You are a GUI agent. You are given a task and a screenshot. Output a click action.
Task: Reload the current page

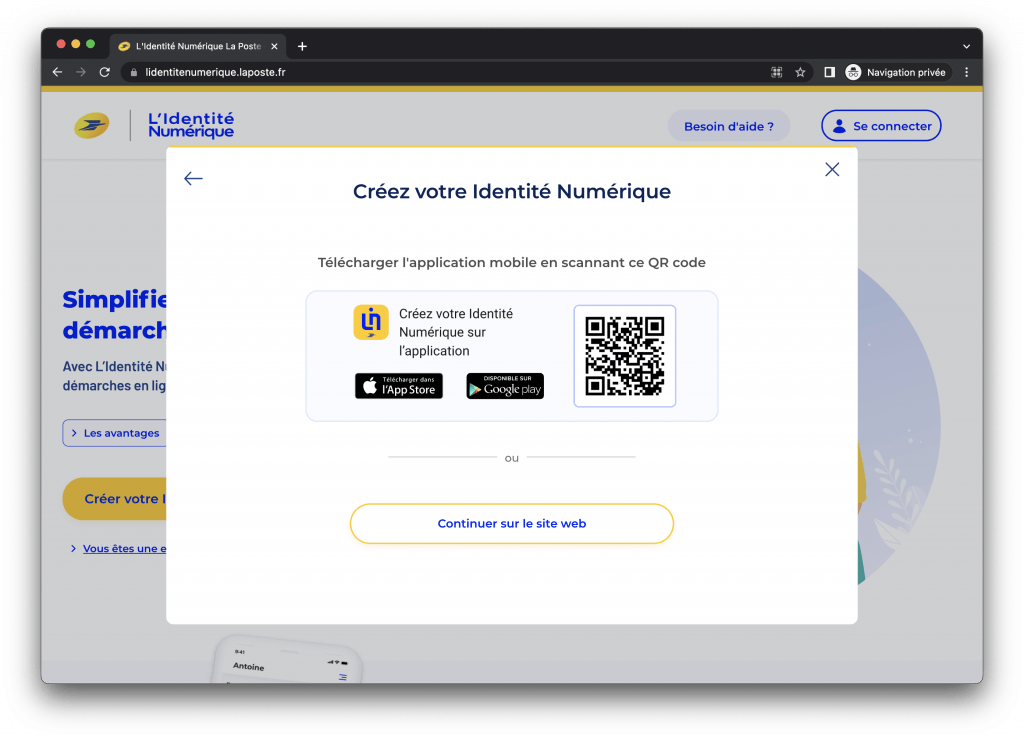coord(104,72)
